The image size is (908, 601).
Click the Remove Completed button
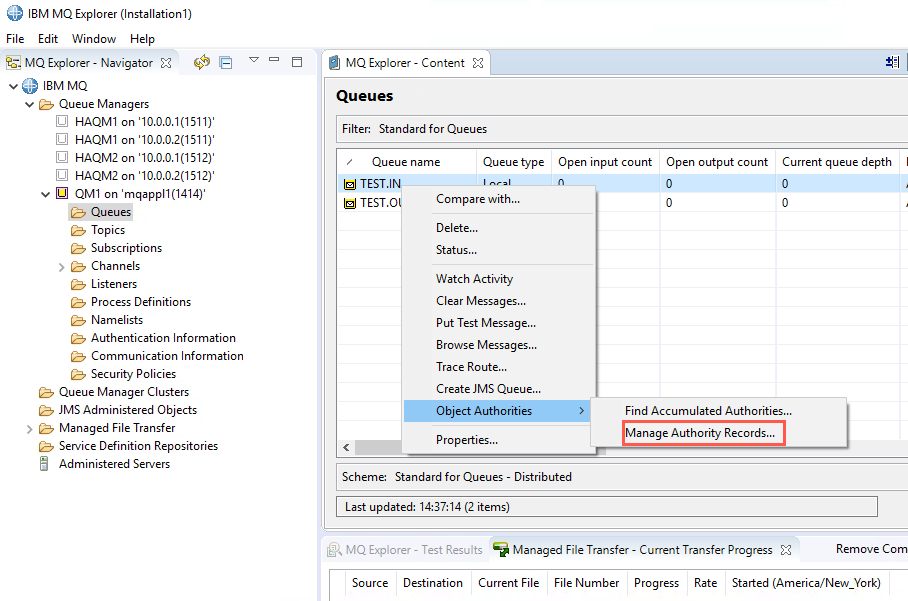pos(871,549)
